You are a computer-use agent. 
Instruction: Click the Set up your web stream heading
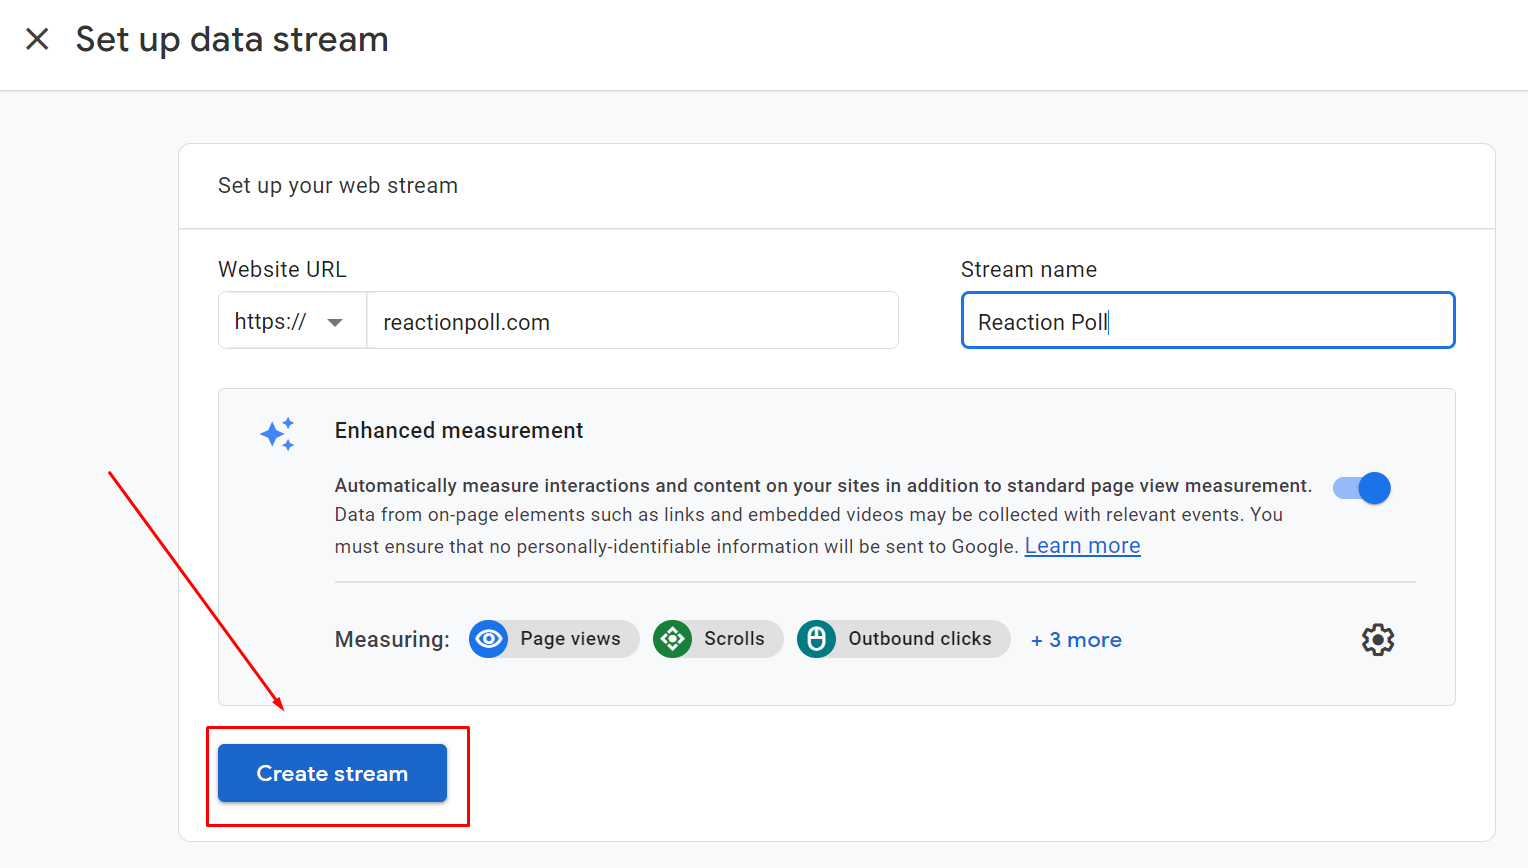click(x=338, y=186)
